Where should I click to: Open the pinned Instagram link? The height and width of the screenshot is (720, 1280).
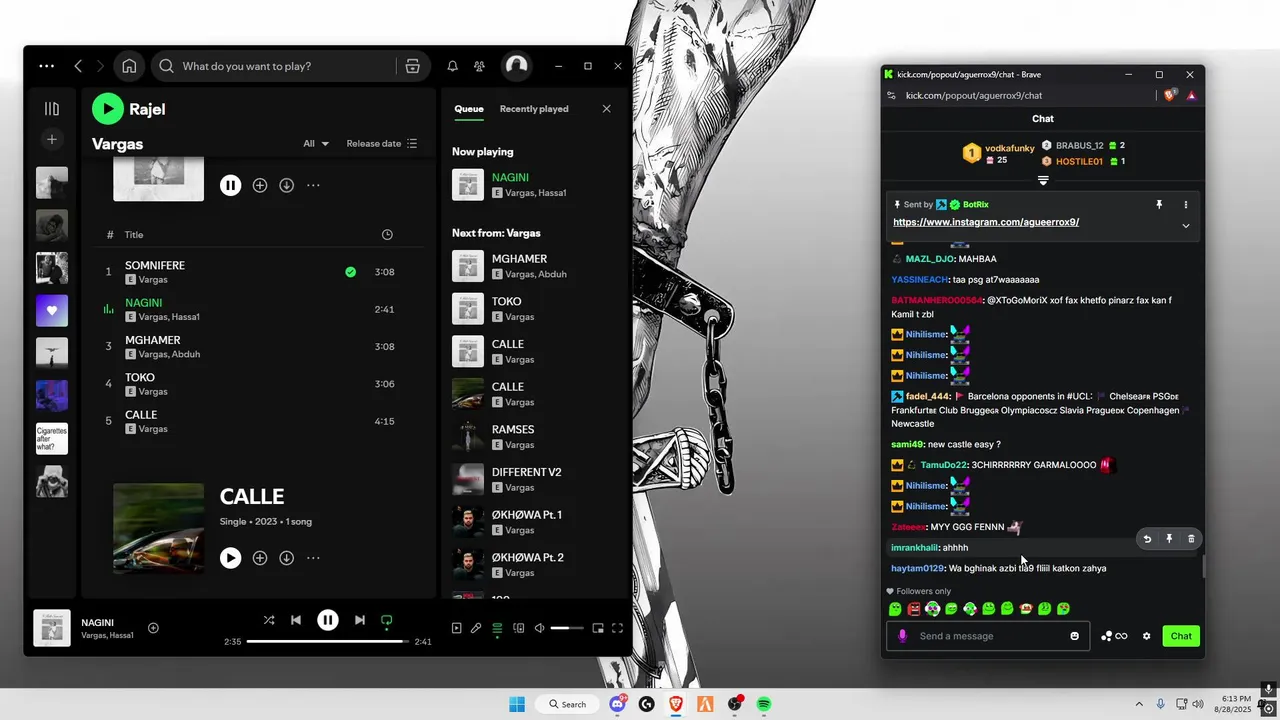pyautogui.click(x=986, y=222)
